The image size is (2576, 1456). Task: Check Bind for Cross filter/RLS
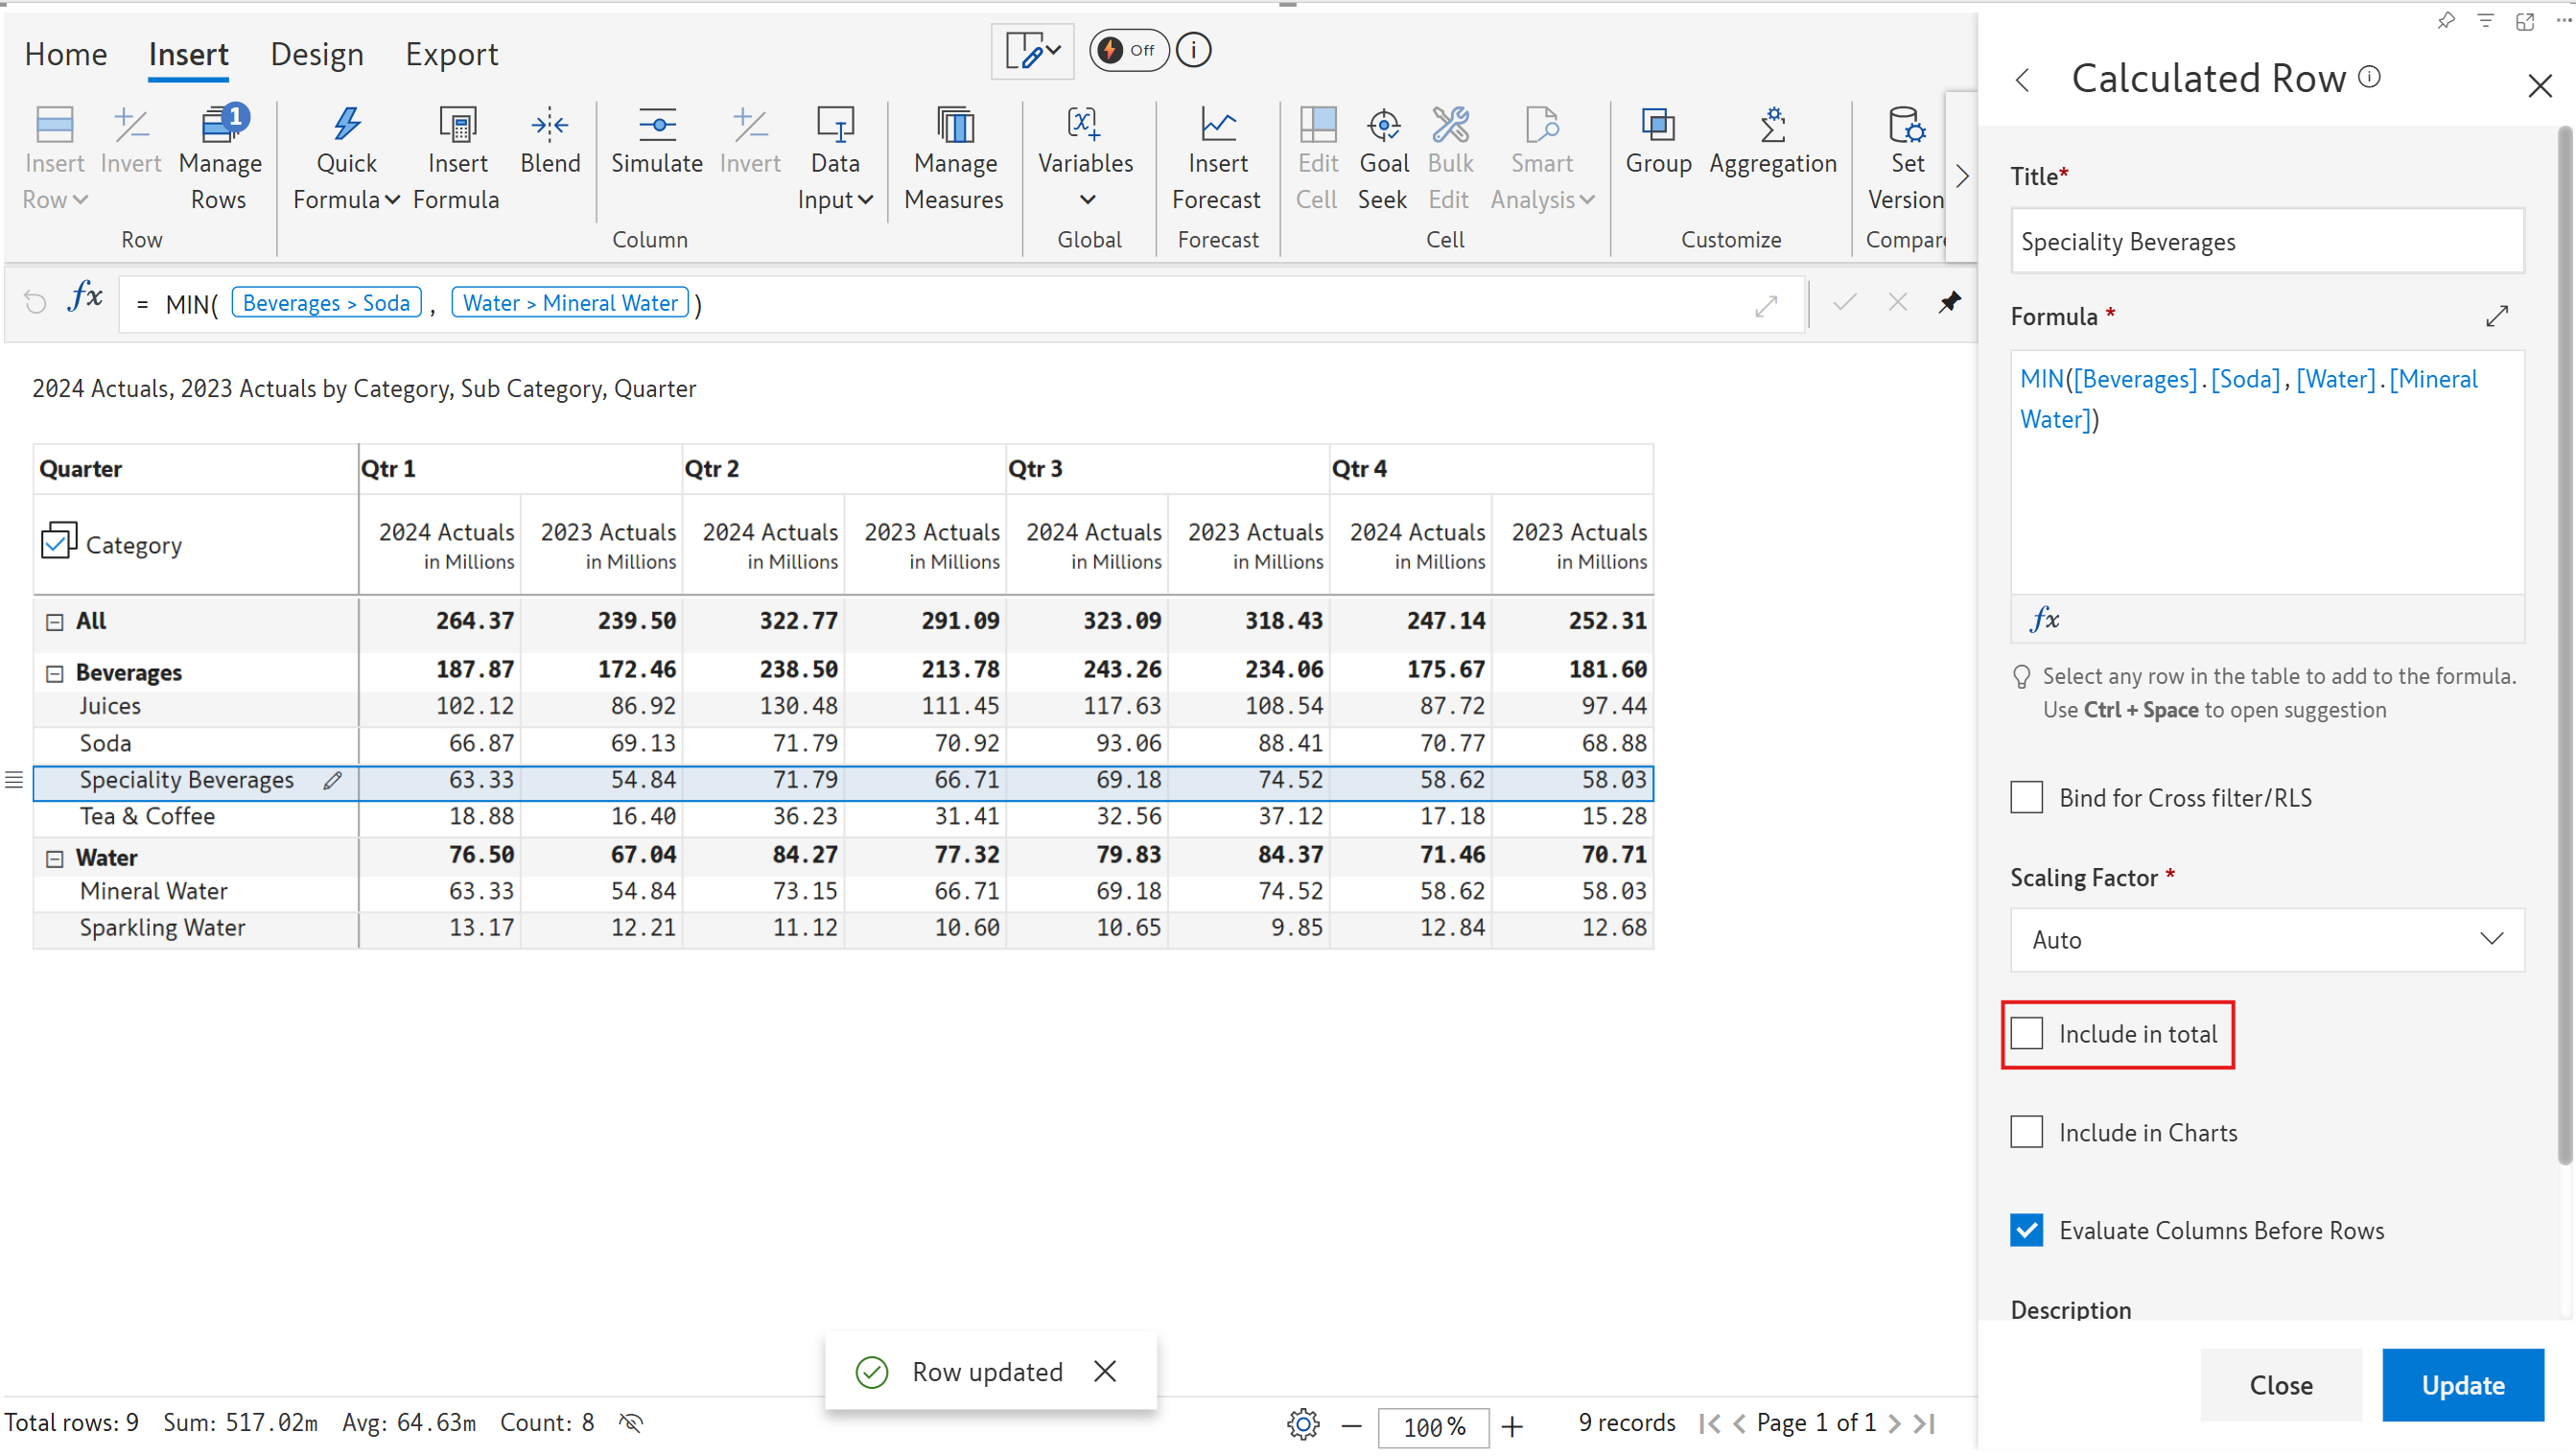click(x=2026, y=797)
